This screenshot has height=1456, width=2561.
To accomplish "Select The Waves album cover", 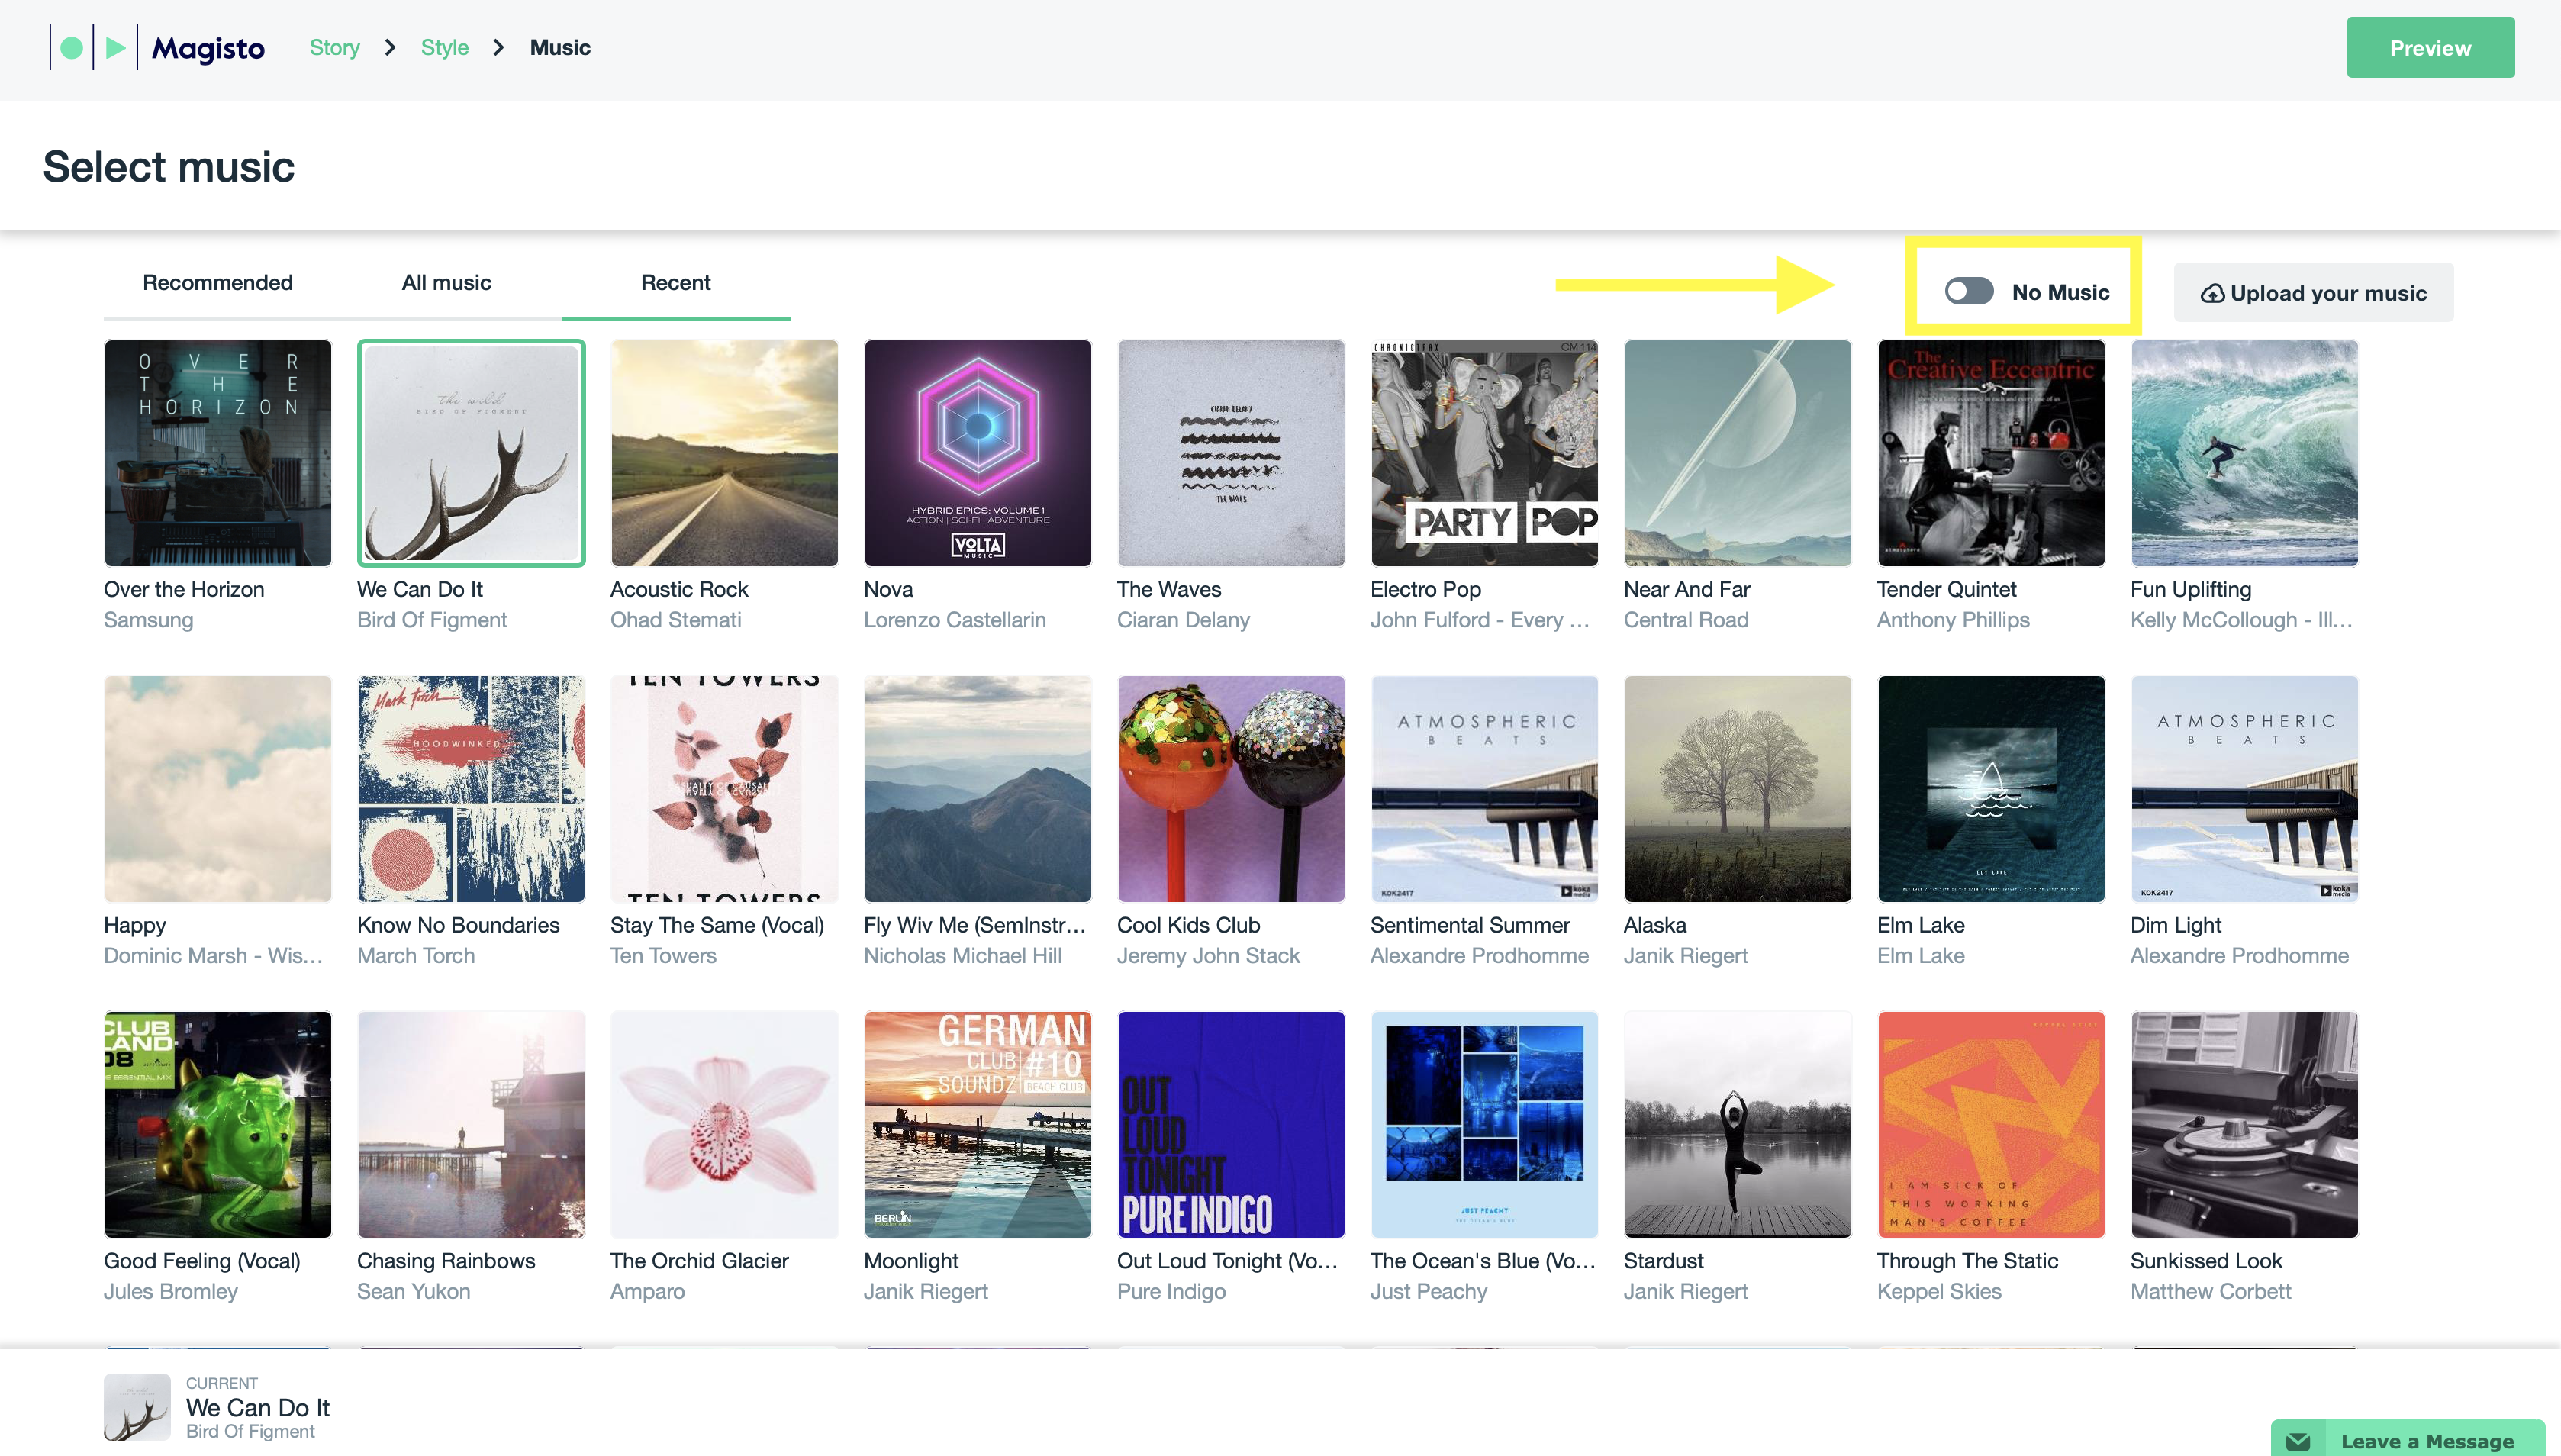I will click(1231, 453).
